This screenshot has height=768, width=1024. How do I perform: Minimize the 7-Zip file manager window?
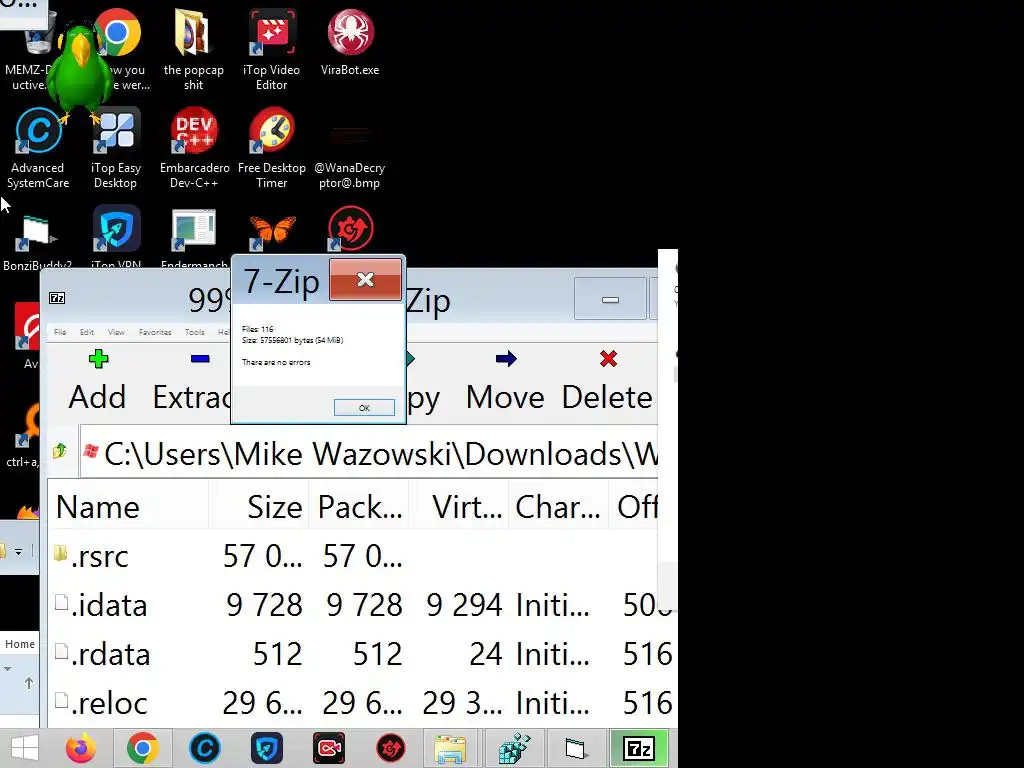pos(610,299)
